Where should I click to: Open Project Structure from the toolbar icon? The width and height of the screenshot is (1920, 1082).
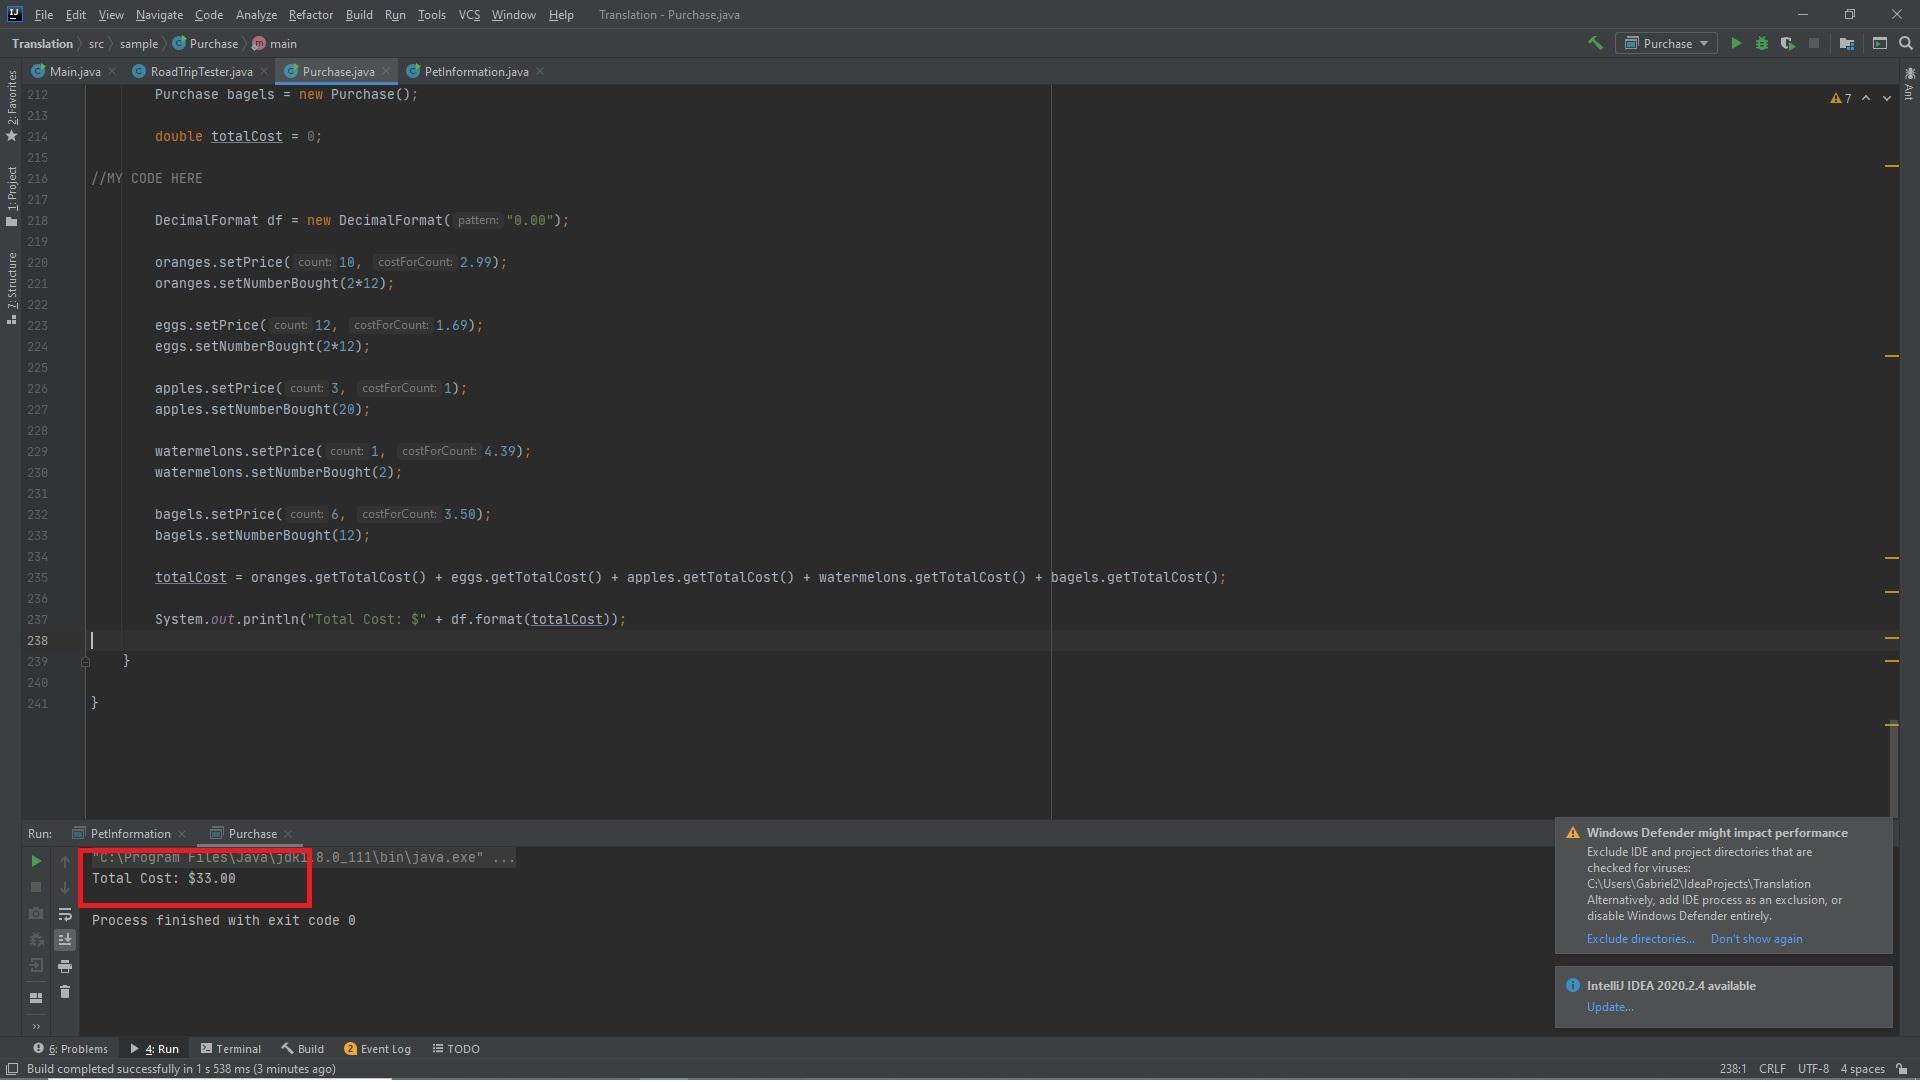1847,43
